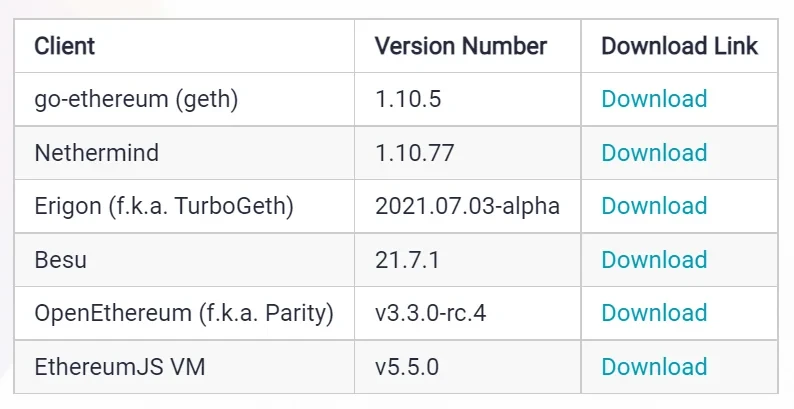
Task: Click the EthereumJS VM client name
Action: click(x=120, y=367)
